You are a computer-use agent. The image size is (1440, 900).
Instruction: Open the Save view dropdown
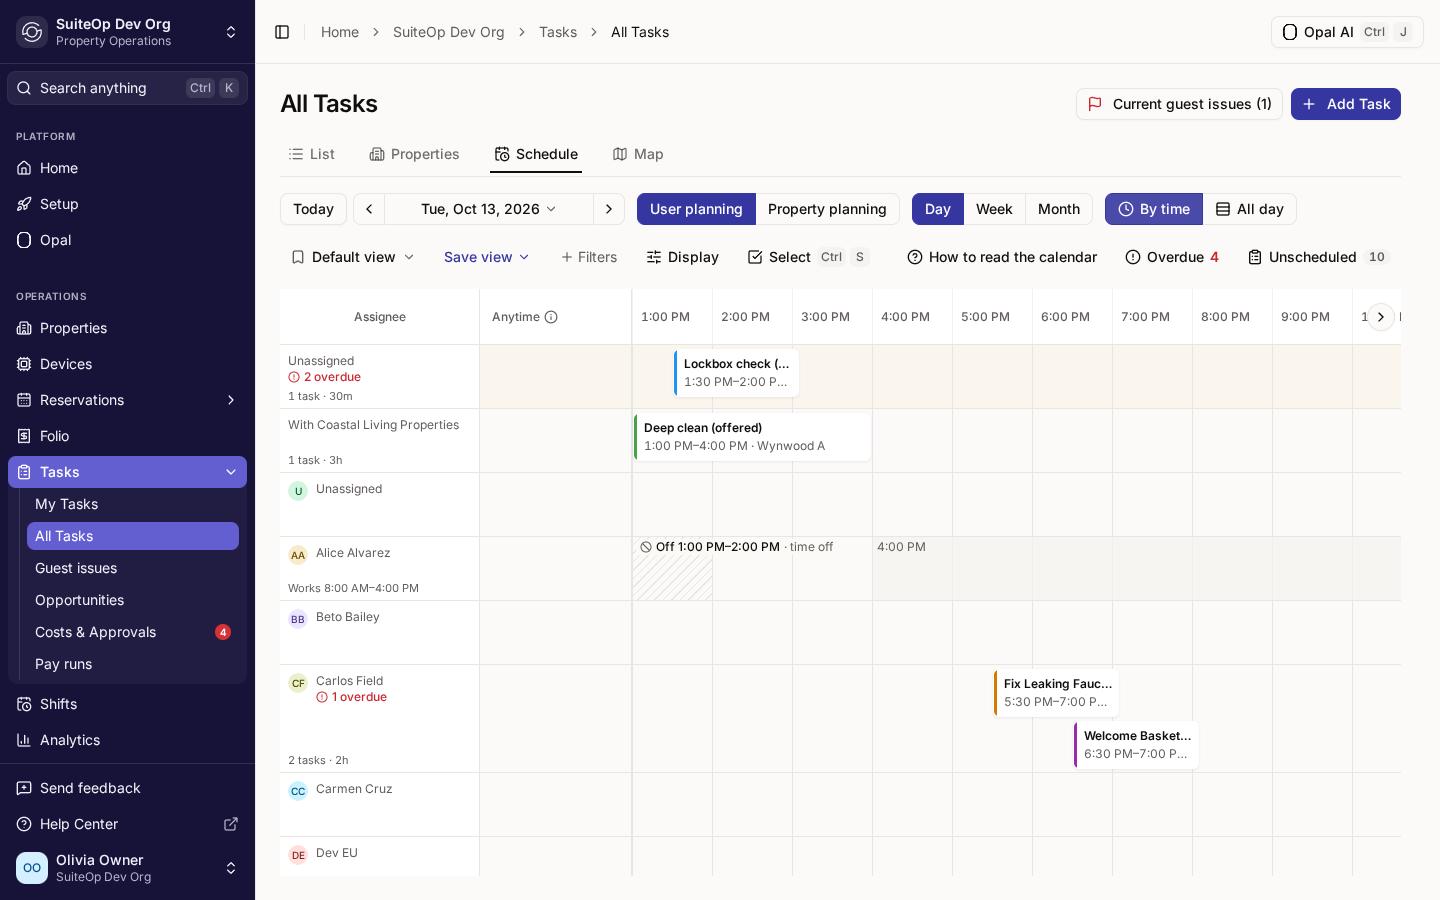click(x=487, y=257)
